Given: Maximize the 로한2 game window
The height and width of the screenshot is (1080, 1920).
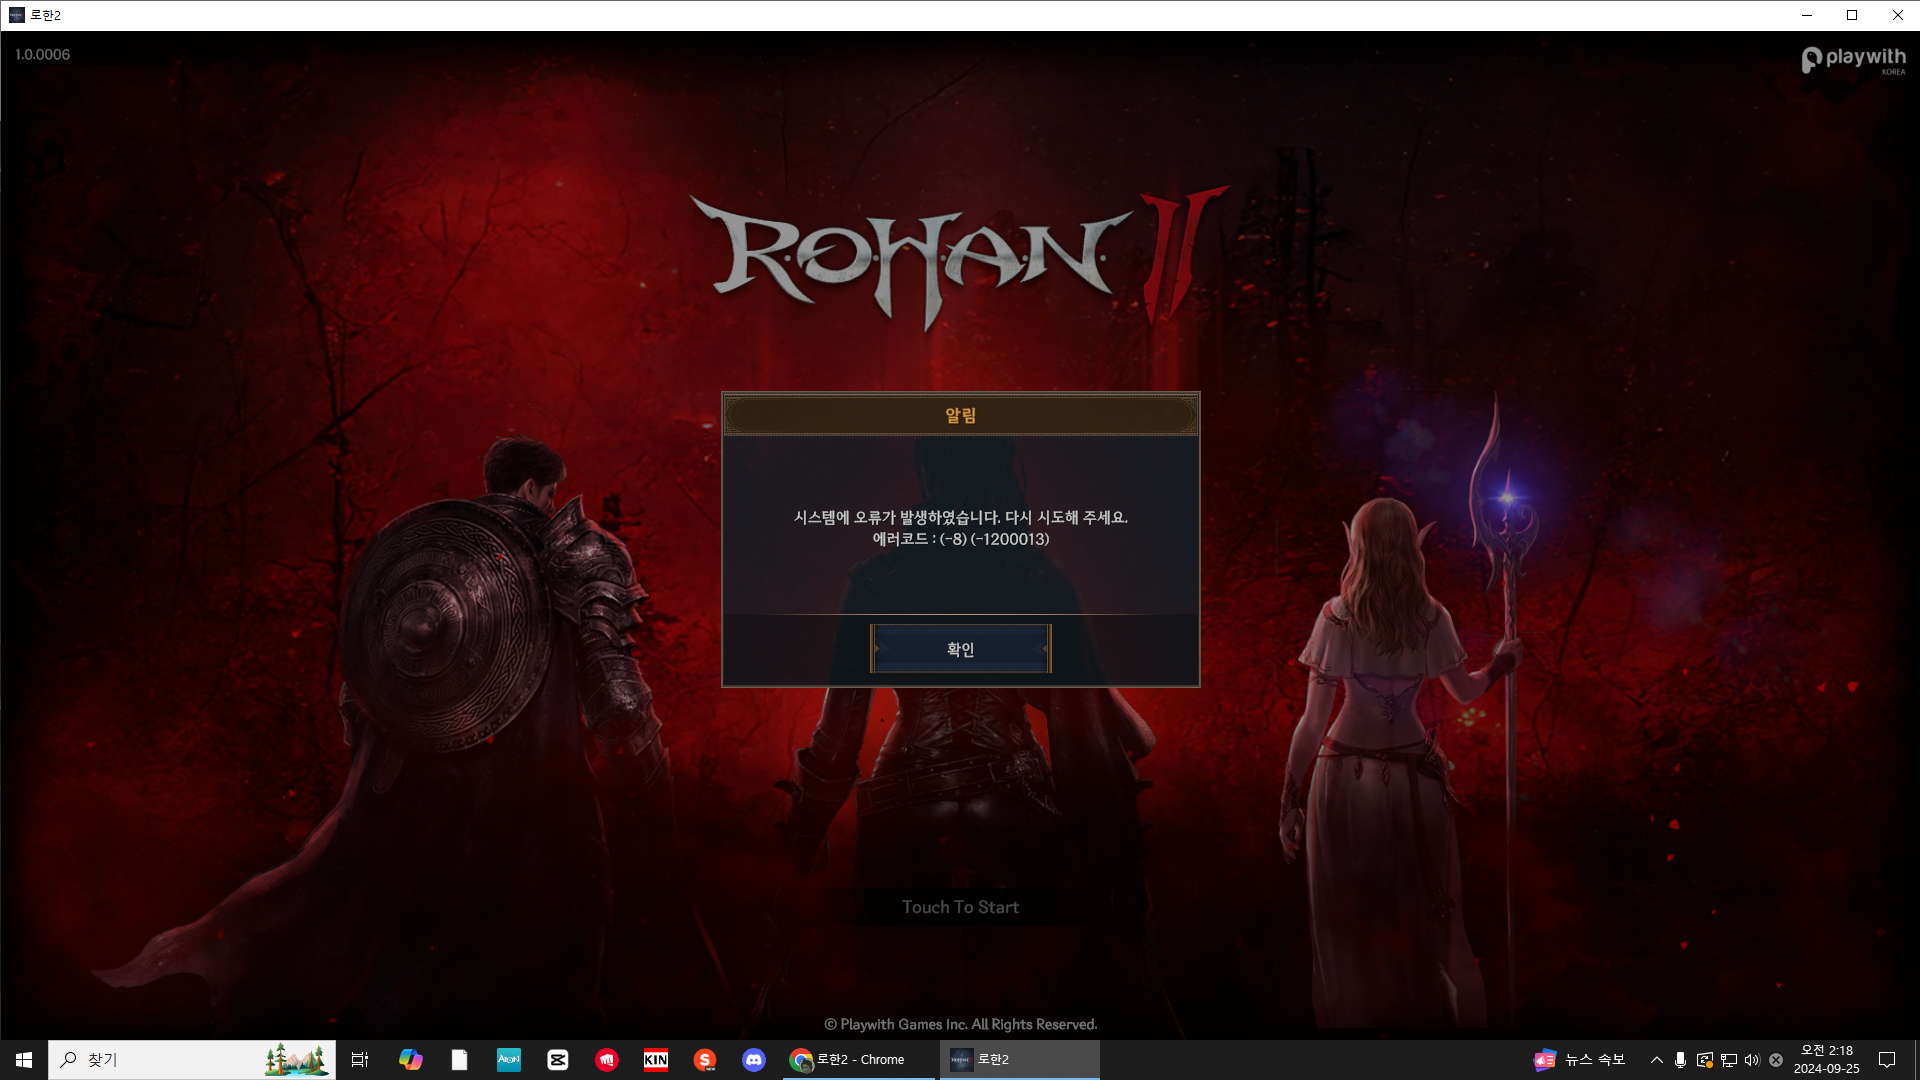Looking at the screenshot, I should point(1852,15).
